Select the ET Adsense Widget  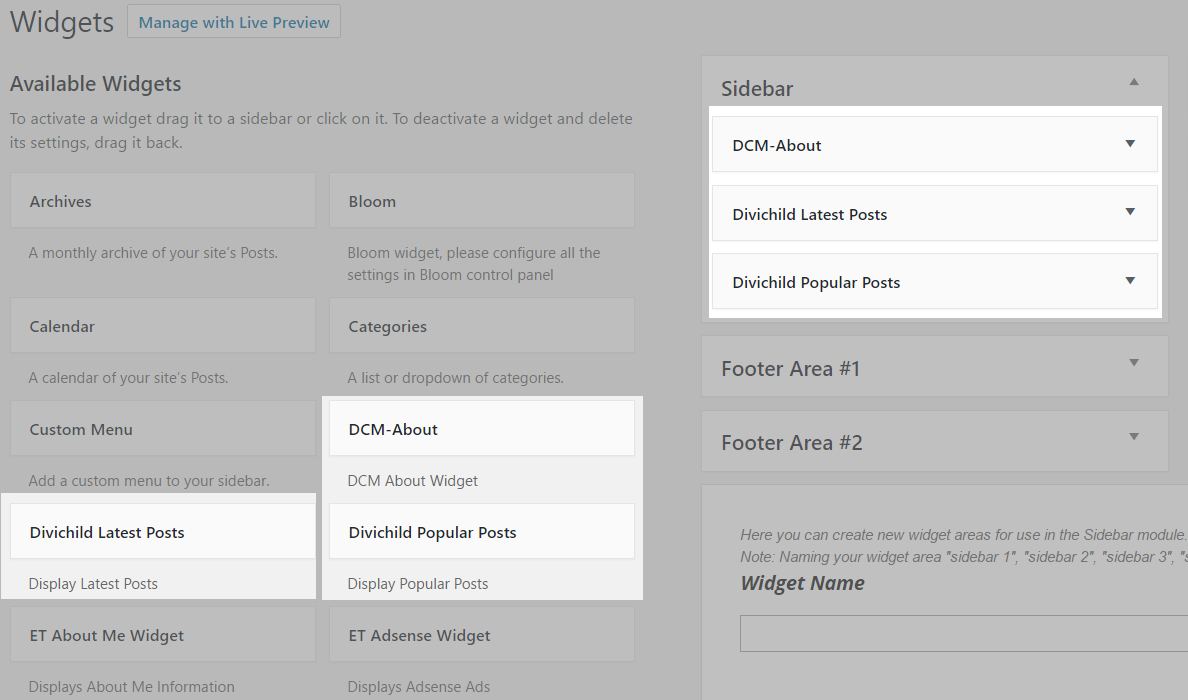481,635
